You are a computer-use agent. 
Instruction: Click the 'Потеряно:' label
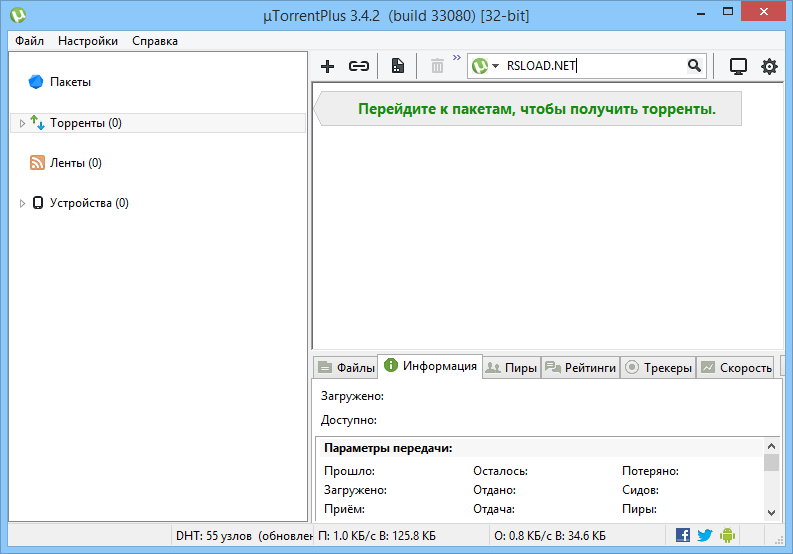[650, 471]
